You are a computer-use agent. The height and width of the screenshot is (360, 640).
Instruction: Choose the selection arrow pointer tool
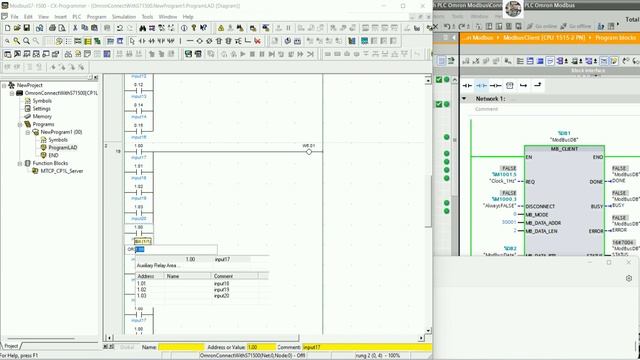pos(132,41)
